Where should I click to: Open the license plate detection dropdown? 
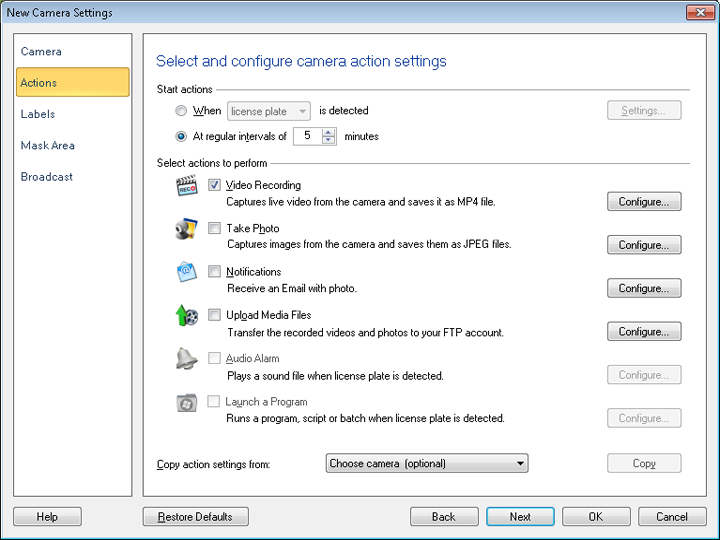tap(269, 111)
